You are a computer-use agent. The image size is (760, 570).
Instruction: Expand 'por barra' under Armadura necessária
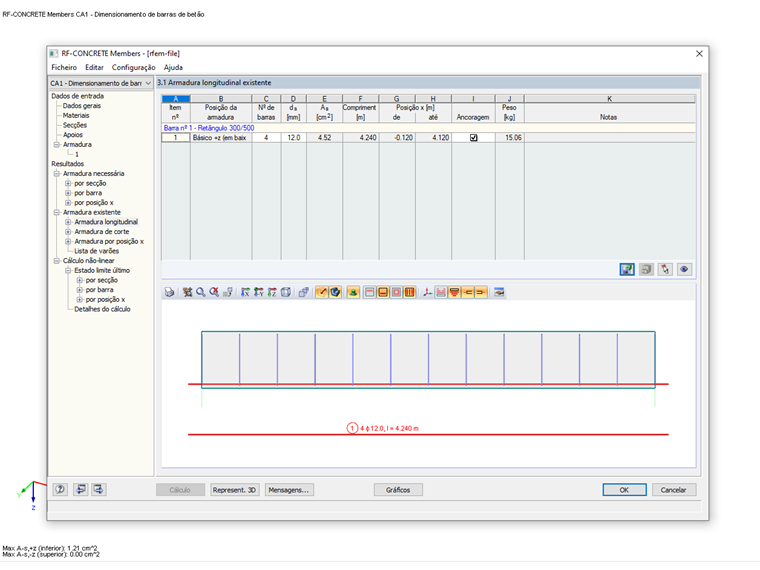point(68,193)
